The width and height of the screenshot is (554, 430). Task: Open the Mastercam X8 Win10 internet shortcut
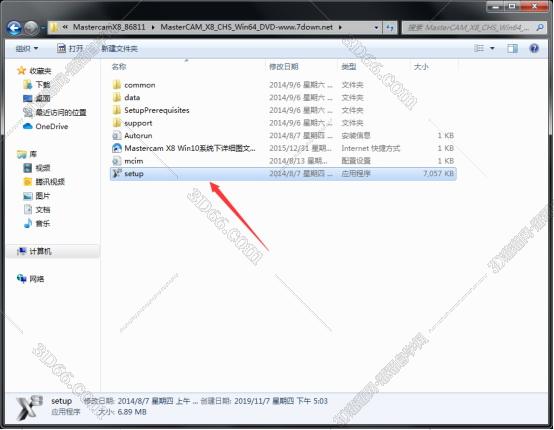[283, 148]
